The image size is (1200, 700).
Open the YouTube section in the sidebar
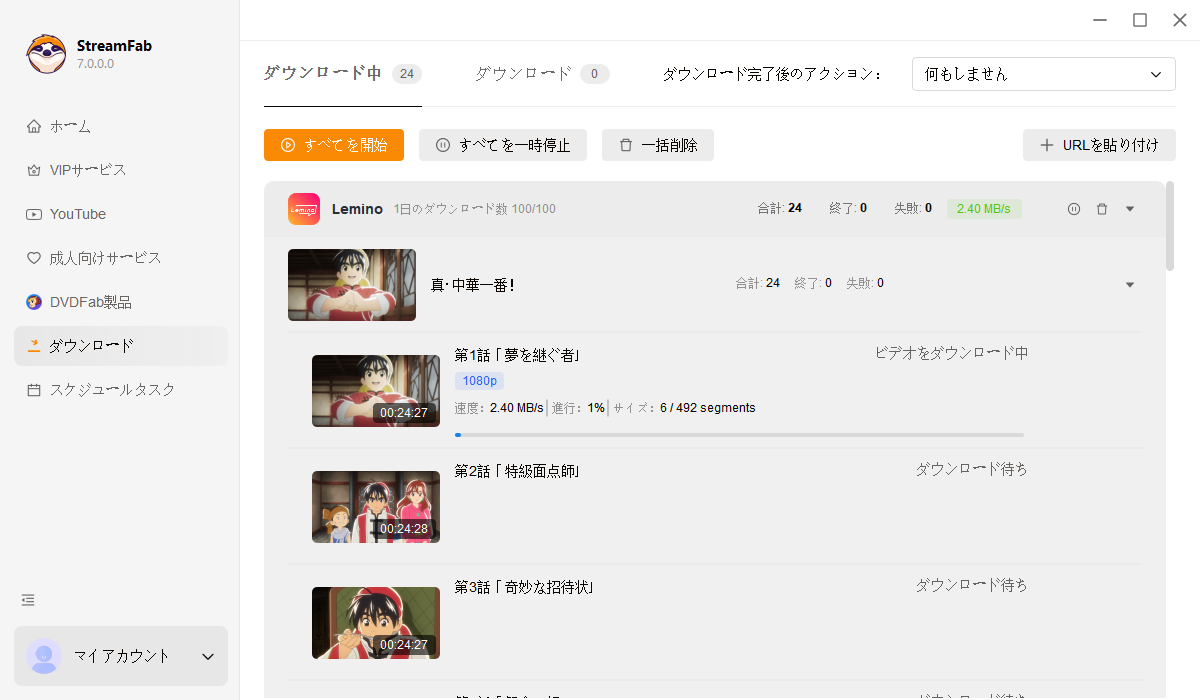click(x=77, y=214)
